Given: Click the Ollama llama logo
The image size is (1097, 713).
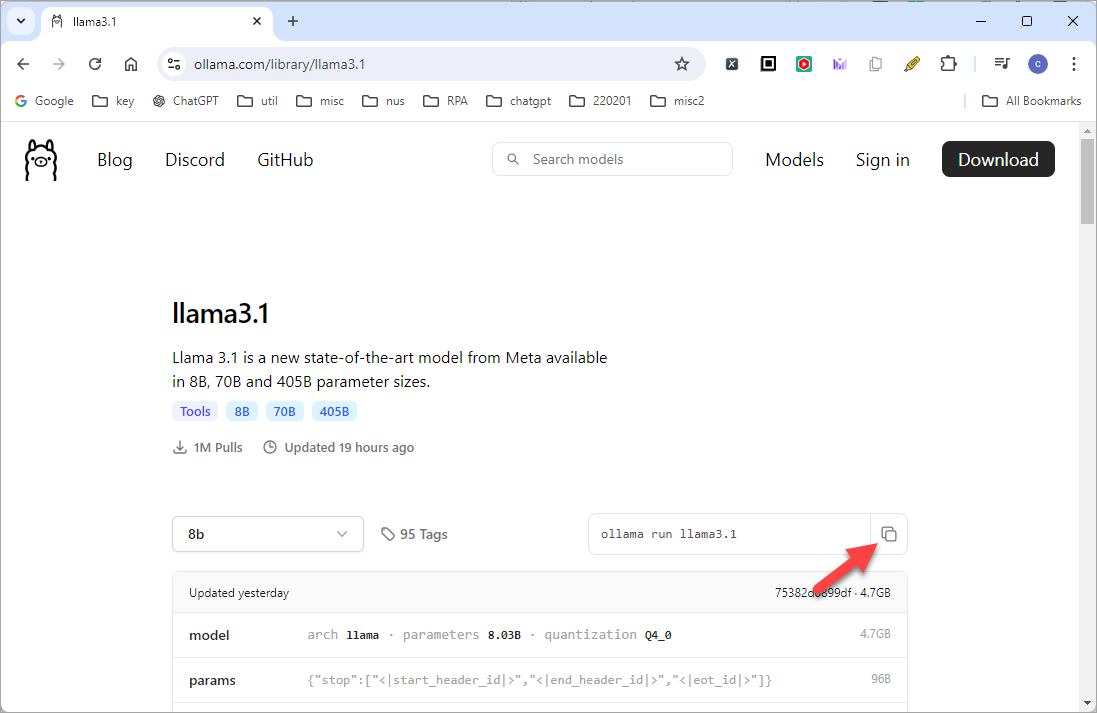Looking at the screenshot, I should 41,160.
